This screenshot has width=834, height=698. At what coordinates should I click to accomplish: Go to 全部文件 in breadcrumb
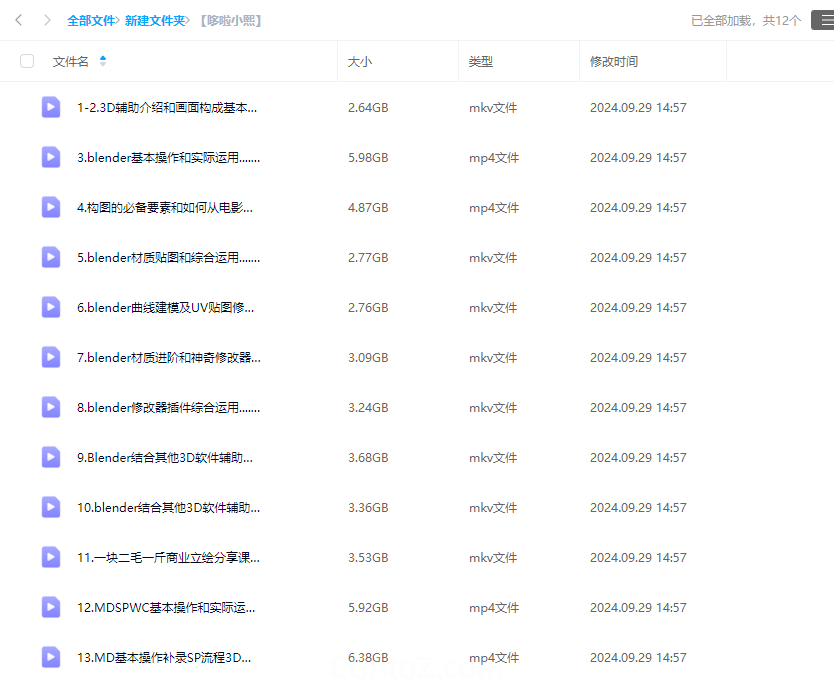91,20
